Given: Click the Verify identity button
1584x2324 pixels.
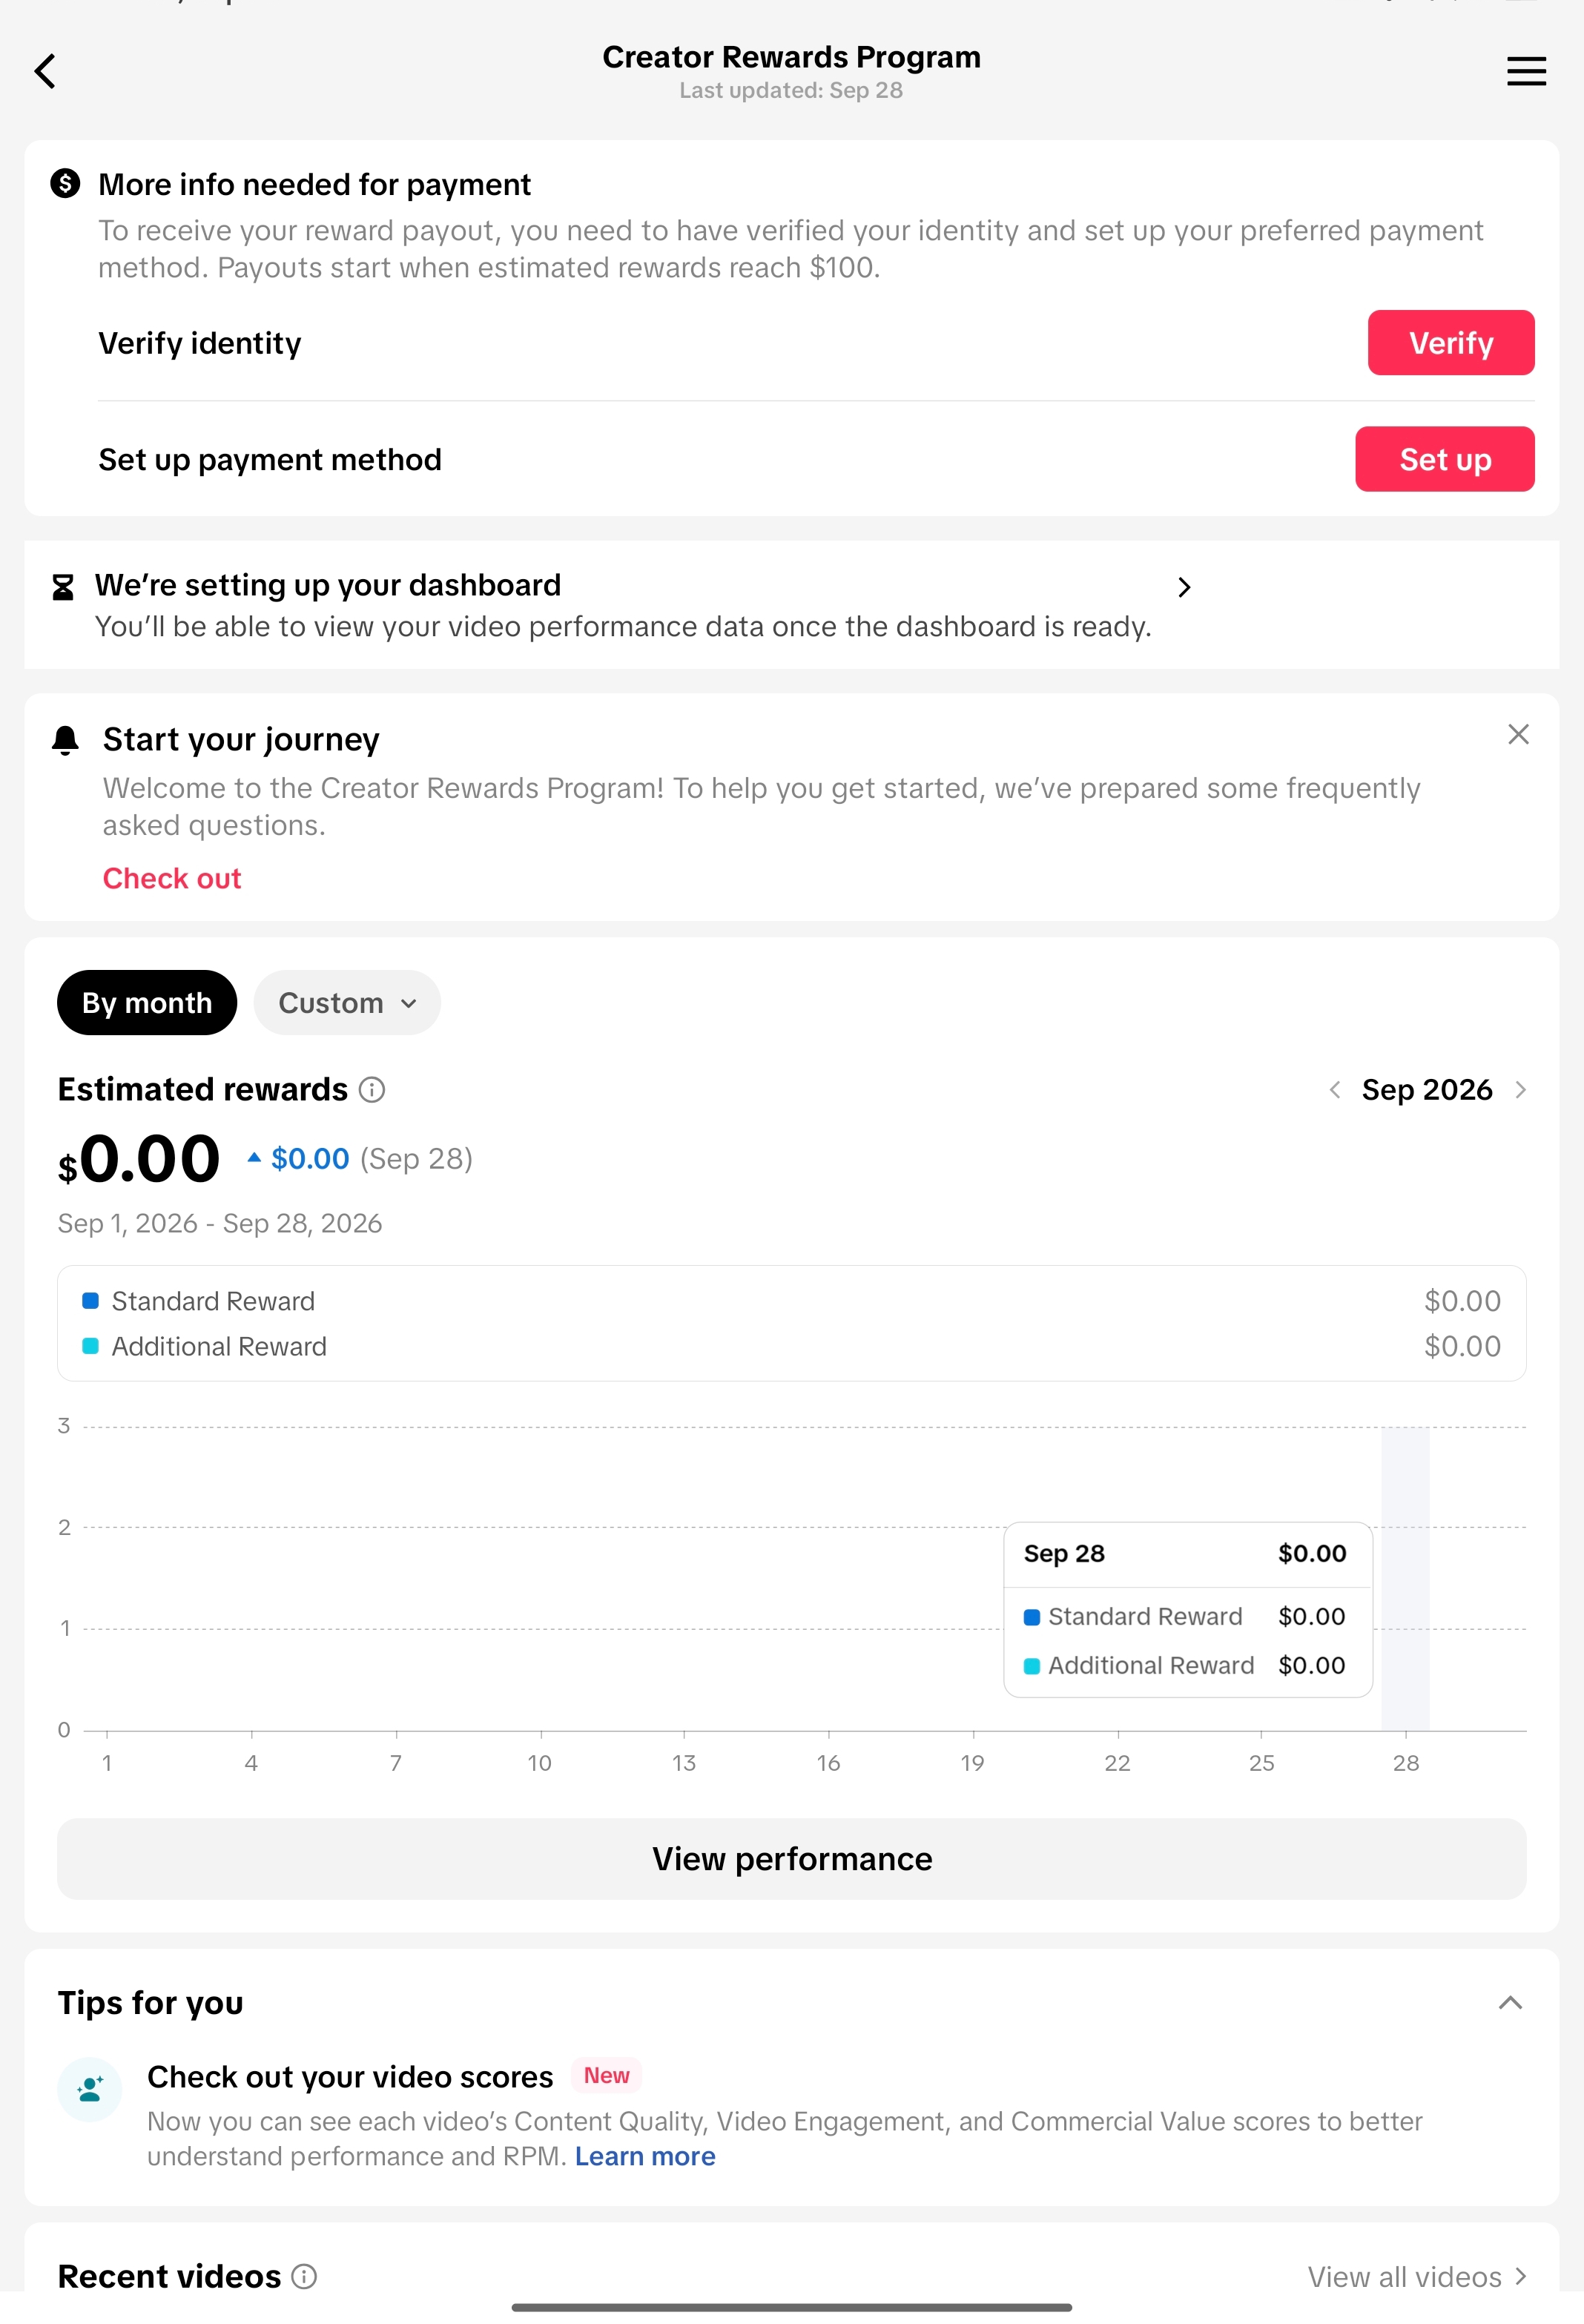Looking at the screenshot, I should [1451, 343].
